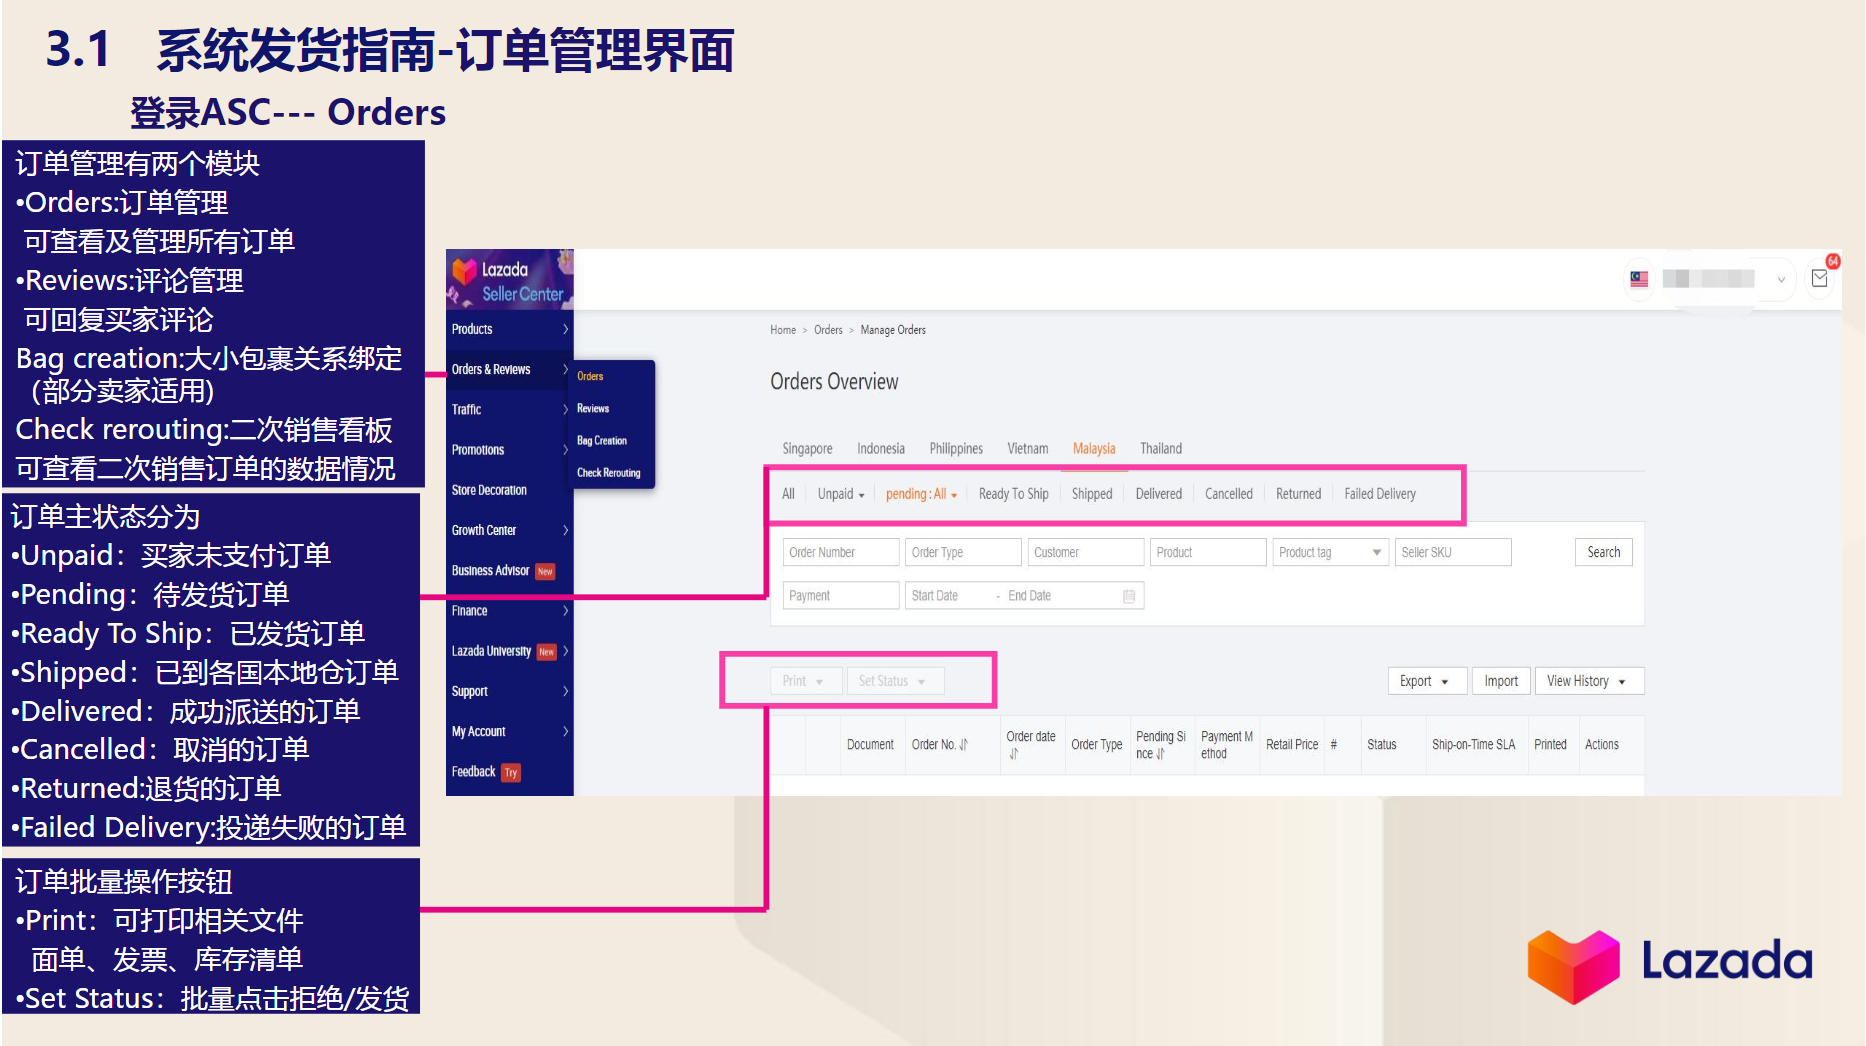1866x1046 pixels.
Task: Filter by Shipped status
Action: [1092, 494]
